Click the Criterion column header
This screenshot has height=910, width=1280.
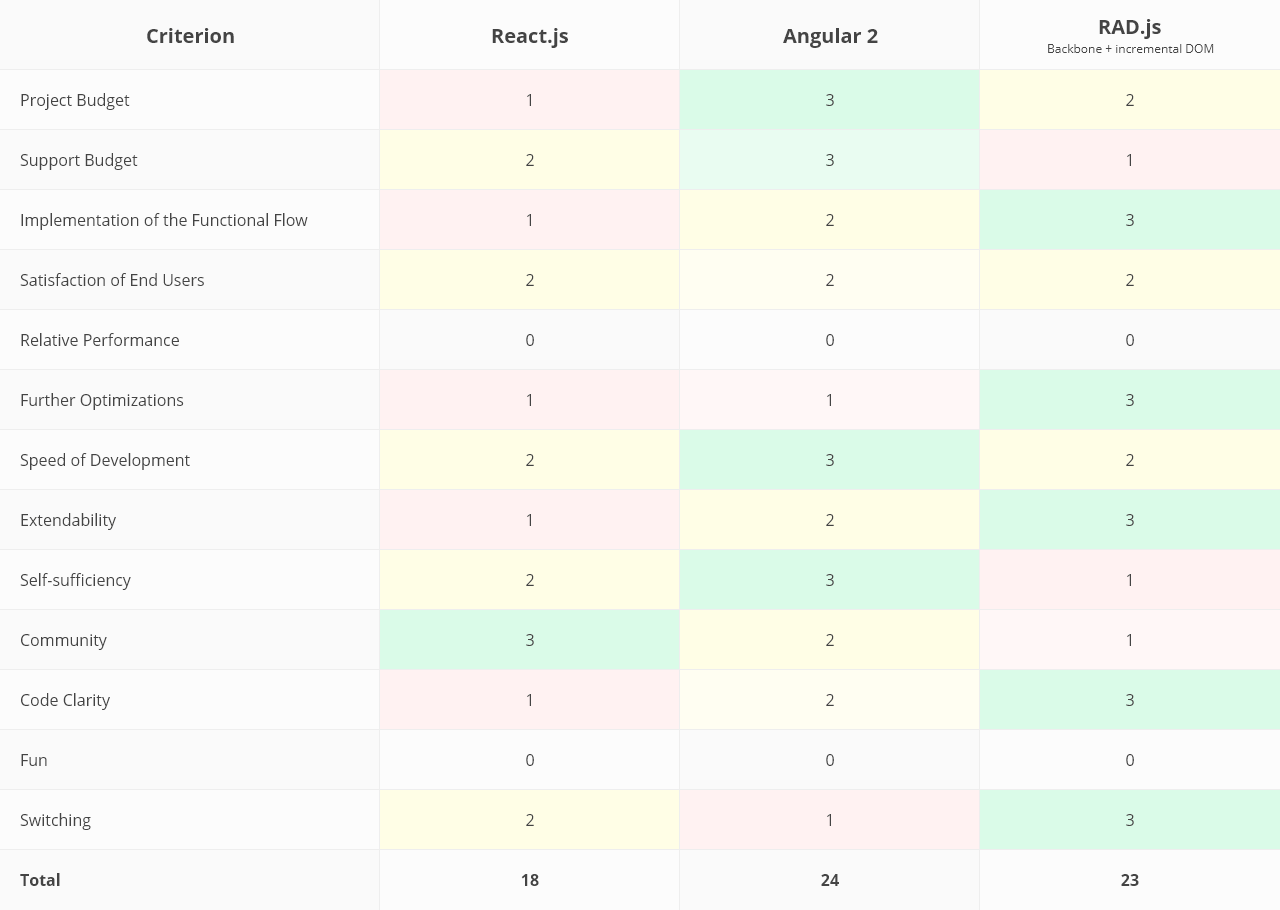[190, 36]
